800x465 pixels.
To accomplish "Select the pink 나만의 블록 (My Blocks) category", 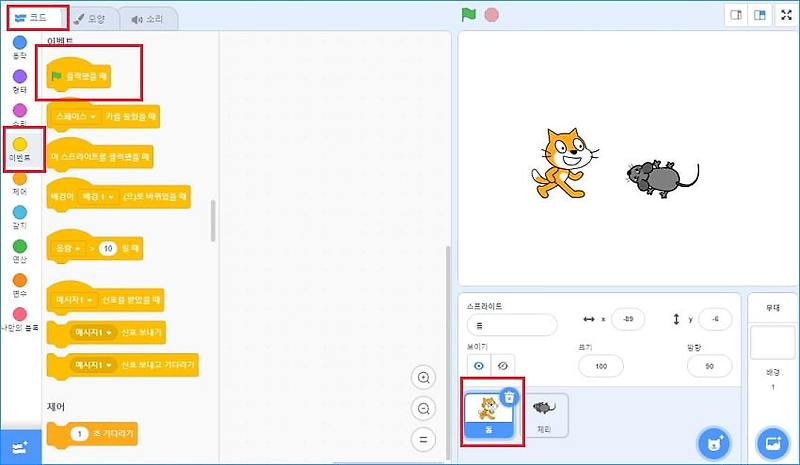I will coord(20,320).
